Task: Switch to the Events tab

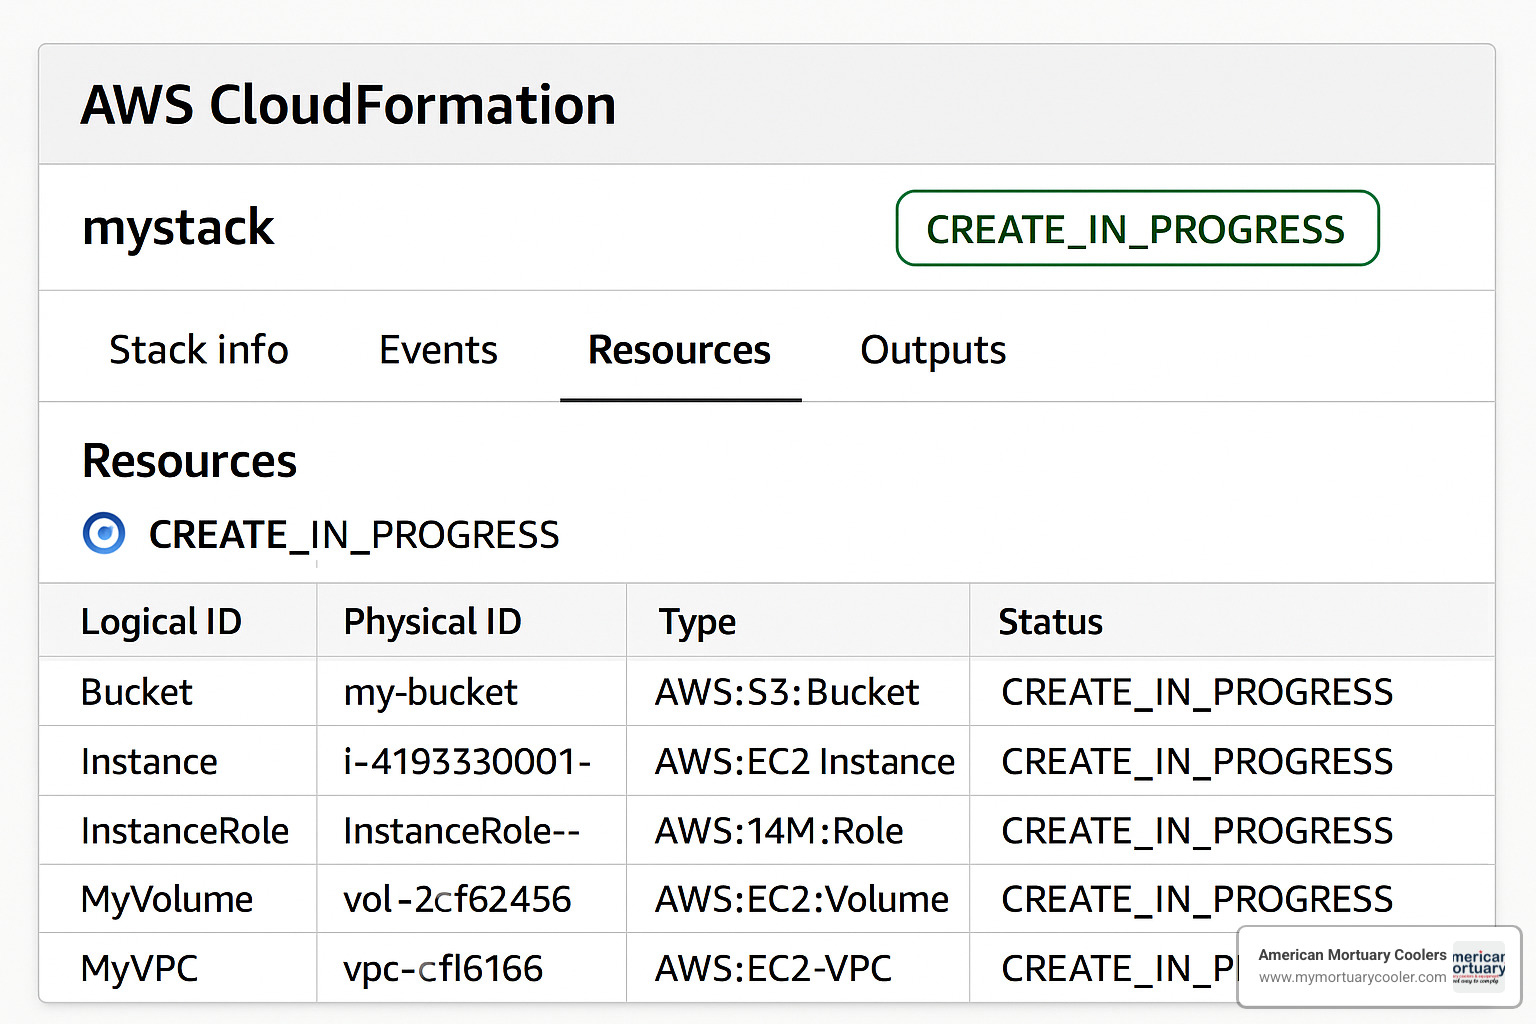Action: (438, 350)
